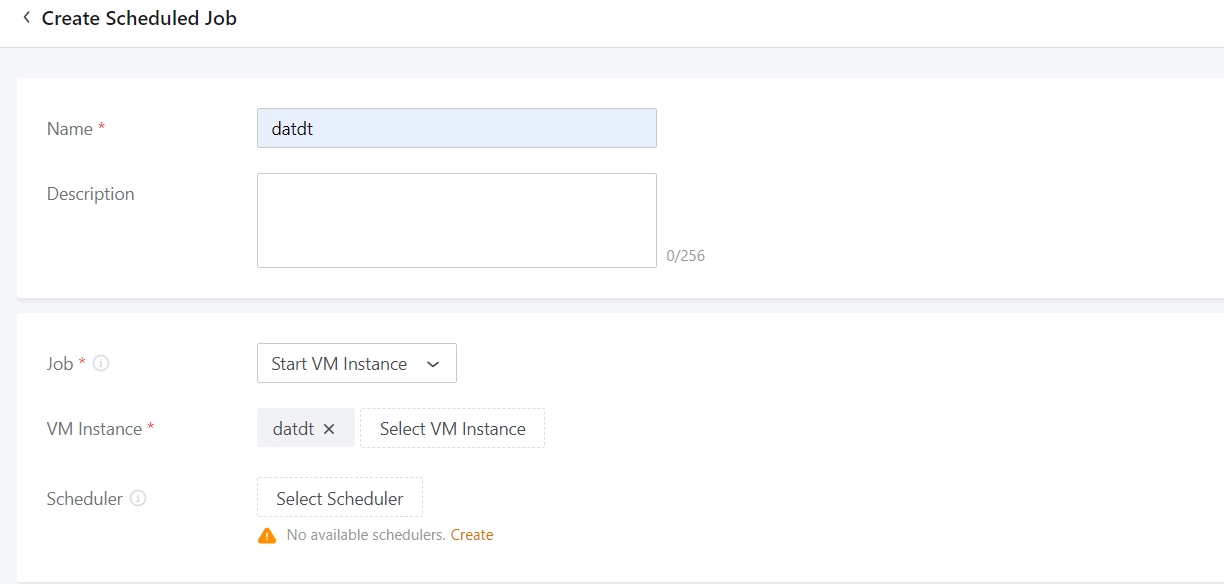Open the Select Scheduler picker

tap(340, 498)
